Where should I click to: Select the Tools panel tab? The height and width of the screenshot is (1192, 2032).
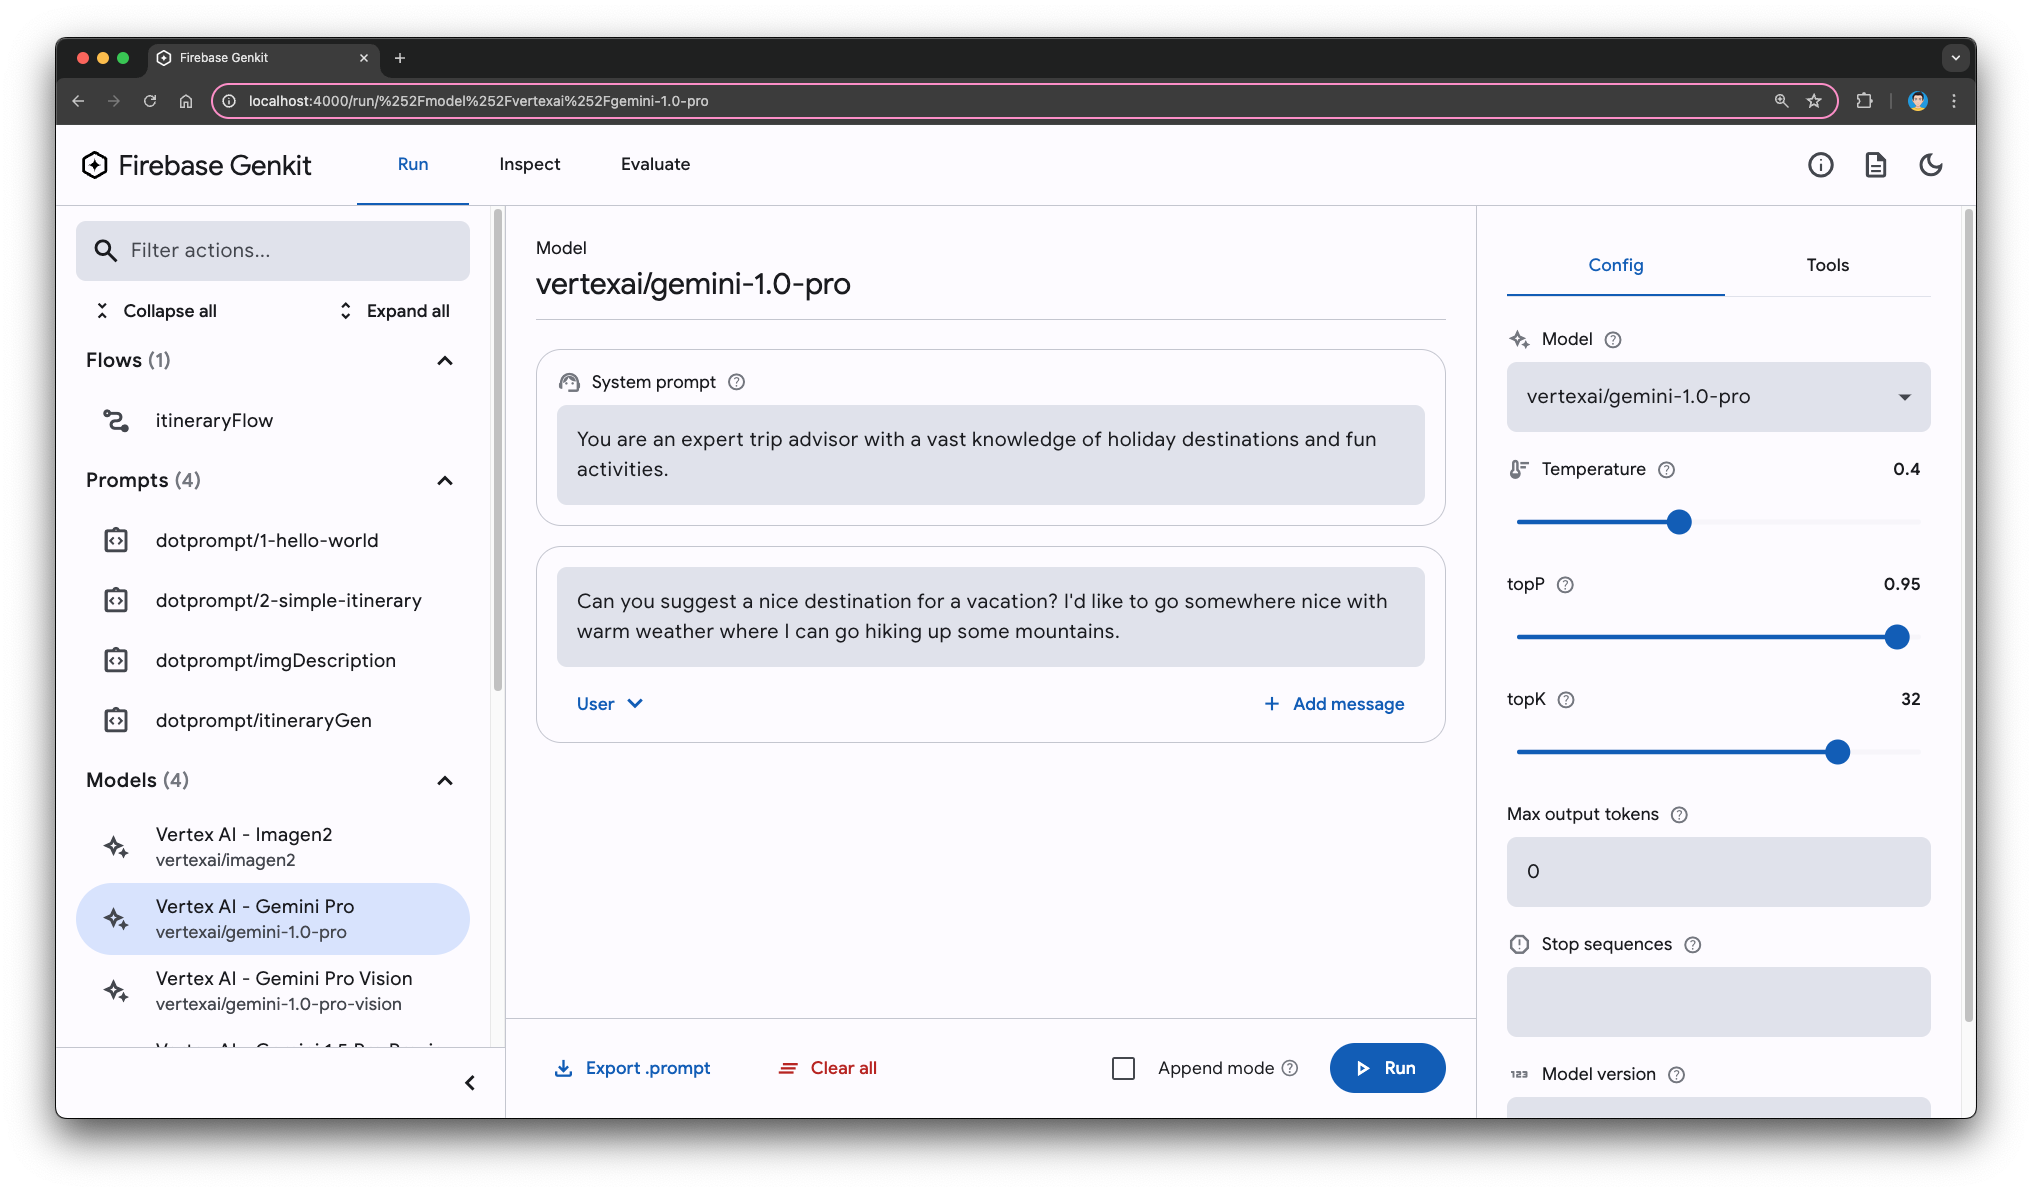click(x=1829, y=265)
